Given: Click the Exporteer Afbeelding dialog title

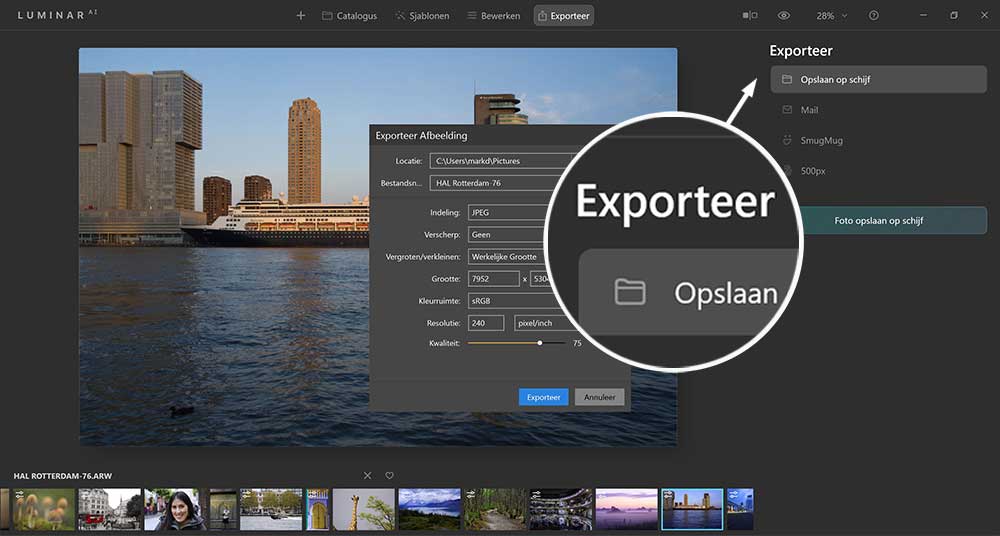Looking at the screenshot, I should click(422, 135).
